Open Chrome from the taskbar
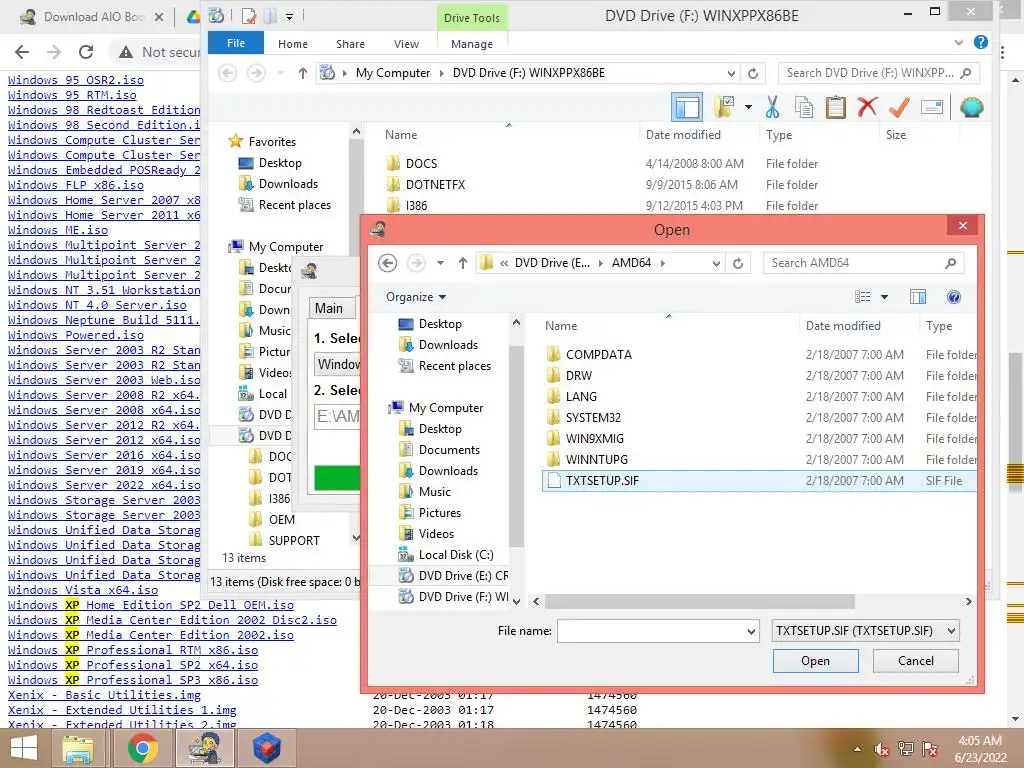 point(143,748)
